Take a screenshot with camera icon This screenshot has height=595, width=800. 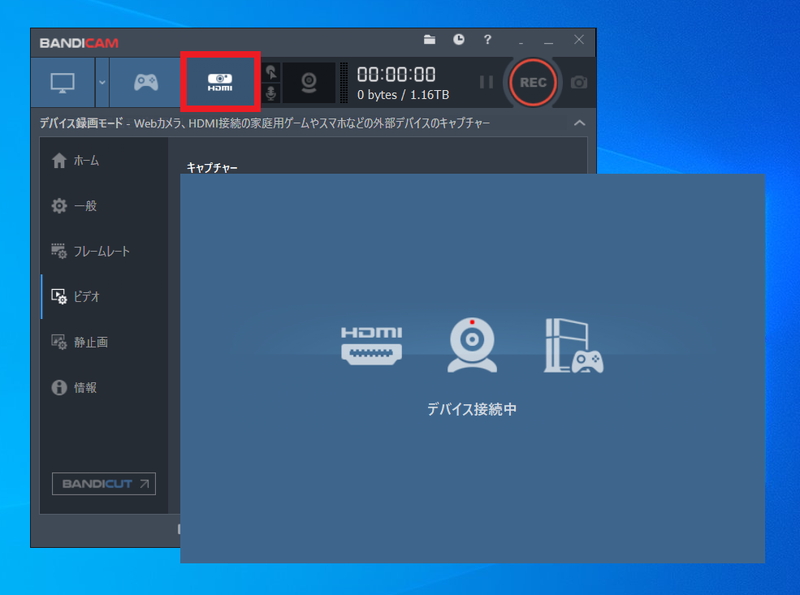click(579, 82)
